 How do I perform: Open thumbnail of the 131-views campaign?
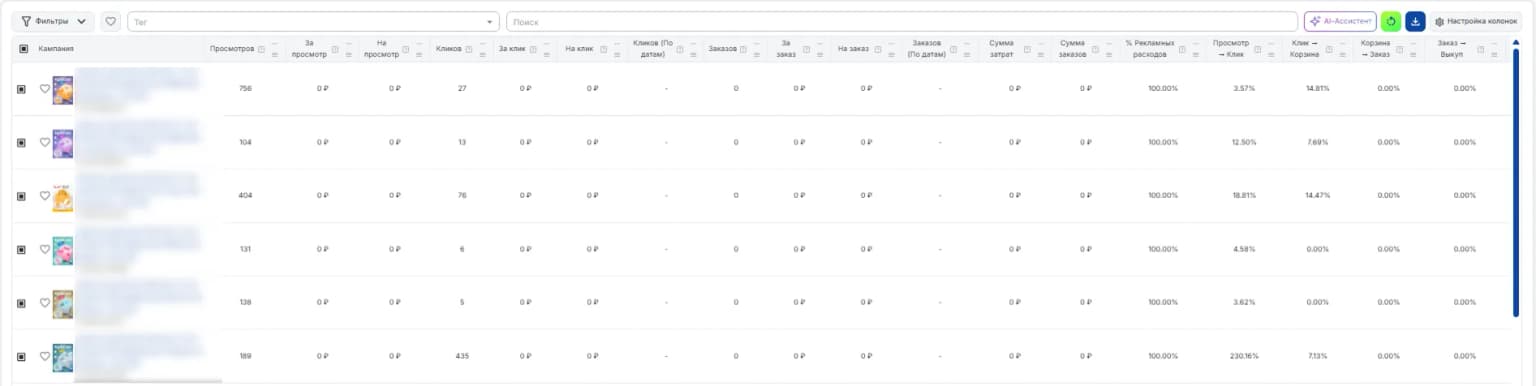[63, 250]
